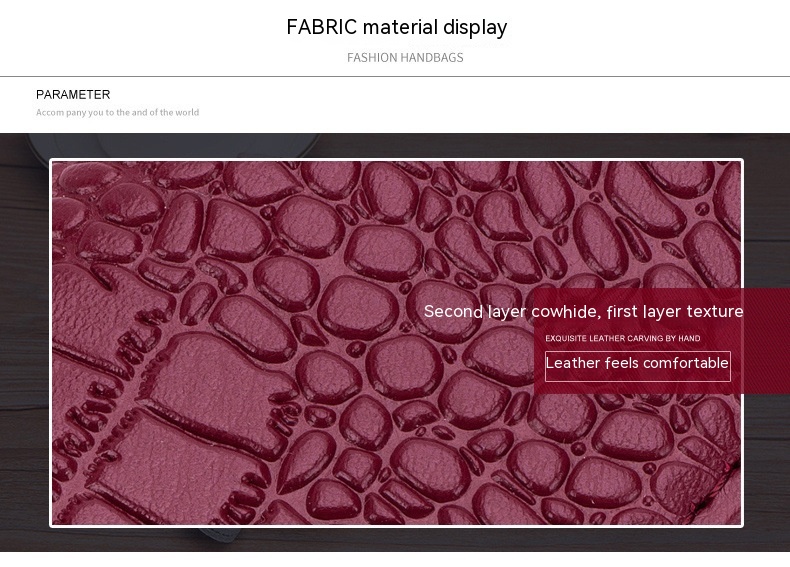Click the "FABRIC material display" heading
This screenshot has width=790, height=567.
pos(396,28)
